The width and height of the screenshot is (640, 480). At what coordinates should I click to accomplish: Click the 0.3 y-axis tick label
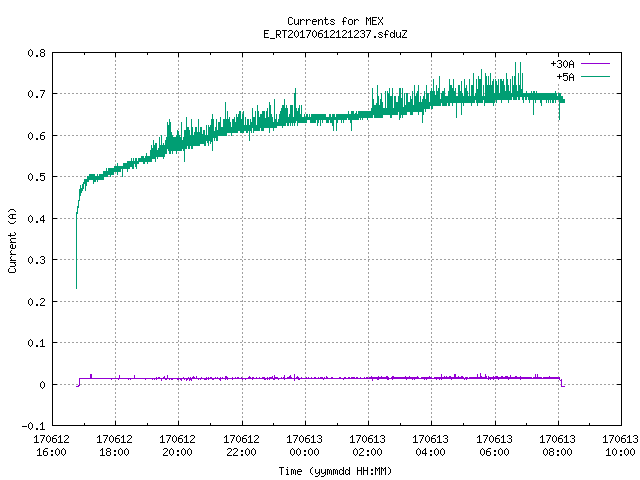(x=36, y=260)
